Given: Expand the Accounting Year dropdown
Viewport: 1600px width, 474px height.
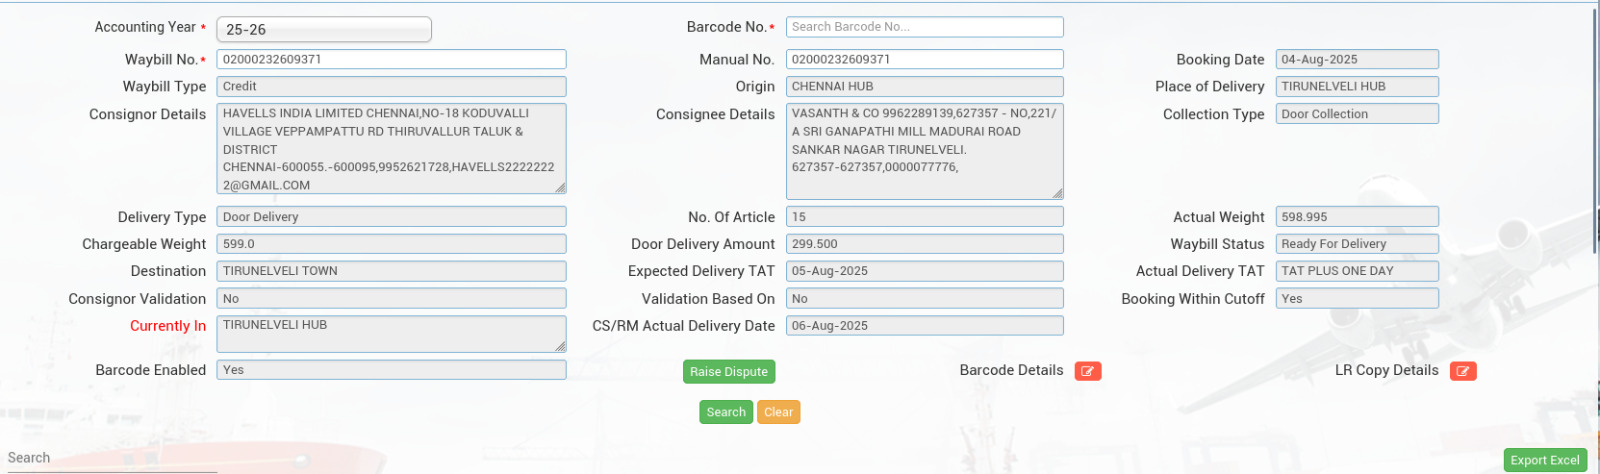Looking at the screenshot, I should tap(324, 30).
